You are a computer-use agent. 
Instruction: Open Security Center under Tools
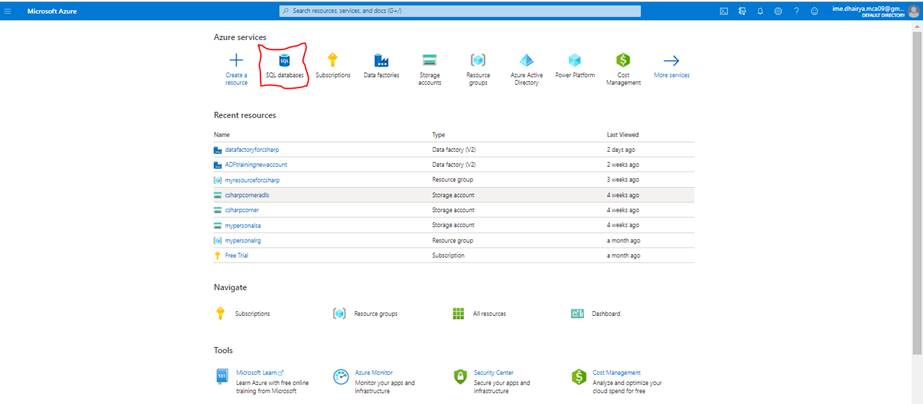pyautogui.click(x=493, y=373)
